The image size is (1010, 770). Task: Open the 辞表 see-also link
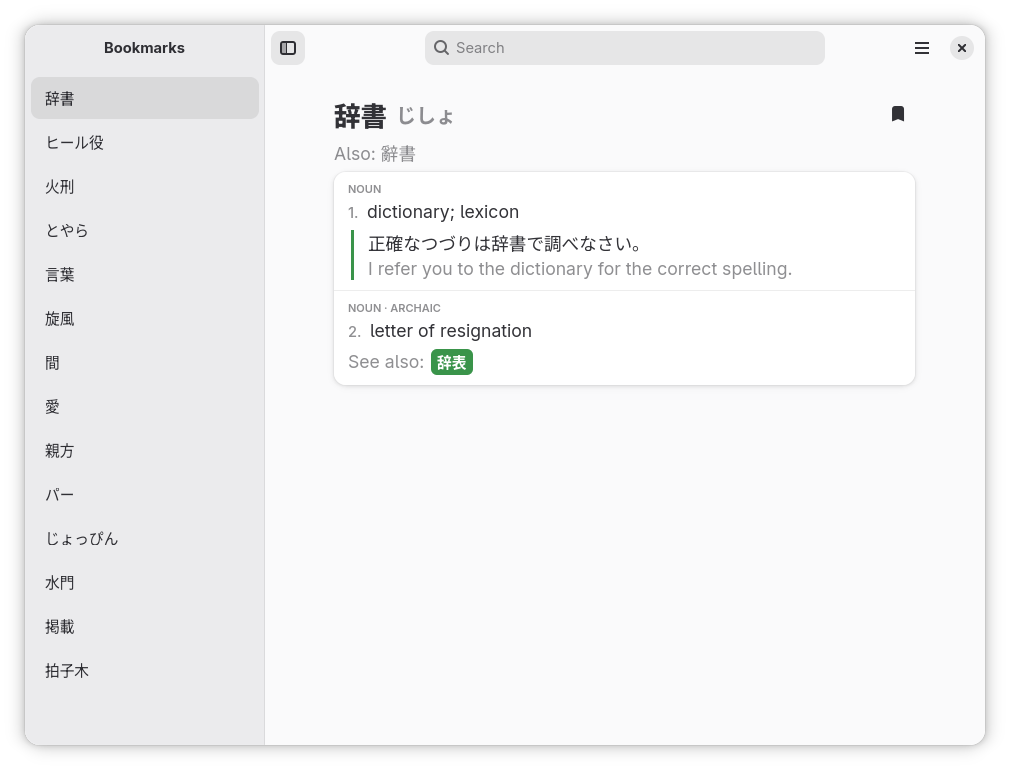click(x=452, y=362)
